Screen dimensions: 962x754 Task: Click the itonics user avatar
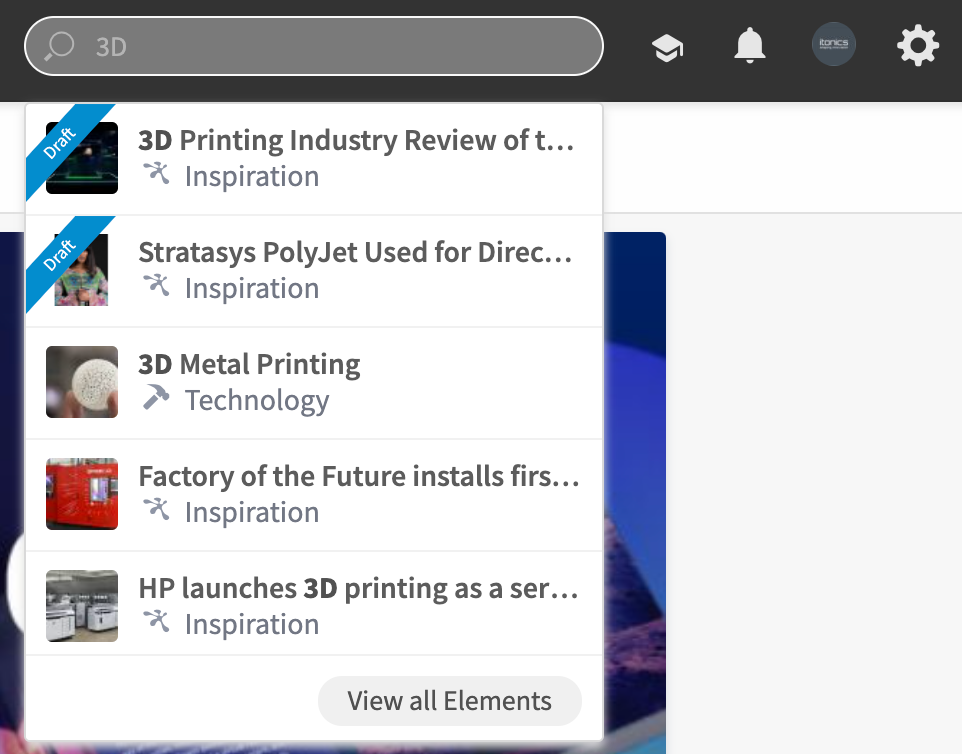[x=833, y=46]
